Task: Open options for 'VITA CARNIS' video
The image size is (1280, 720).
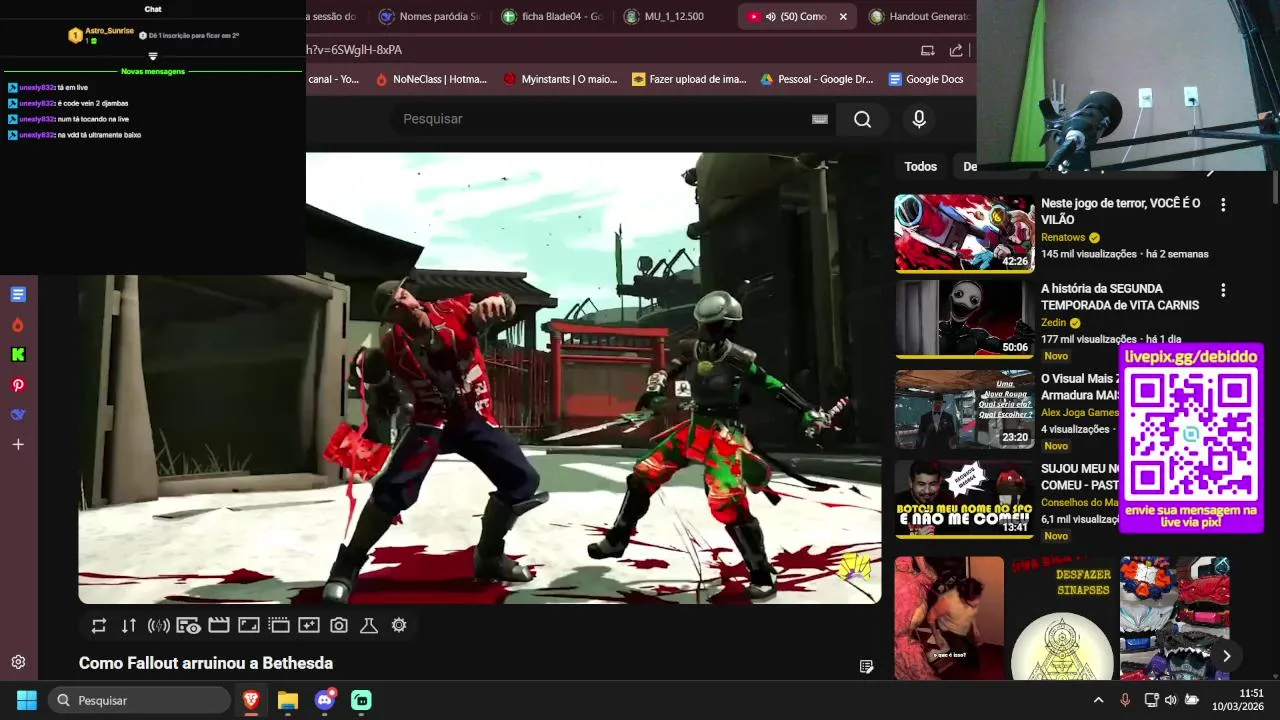Action: click(x=1222, y=290)
